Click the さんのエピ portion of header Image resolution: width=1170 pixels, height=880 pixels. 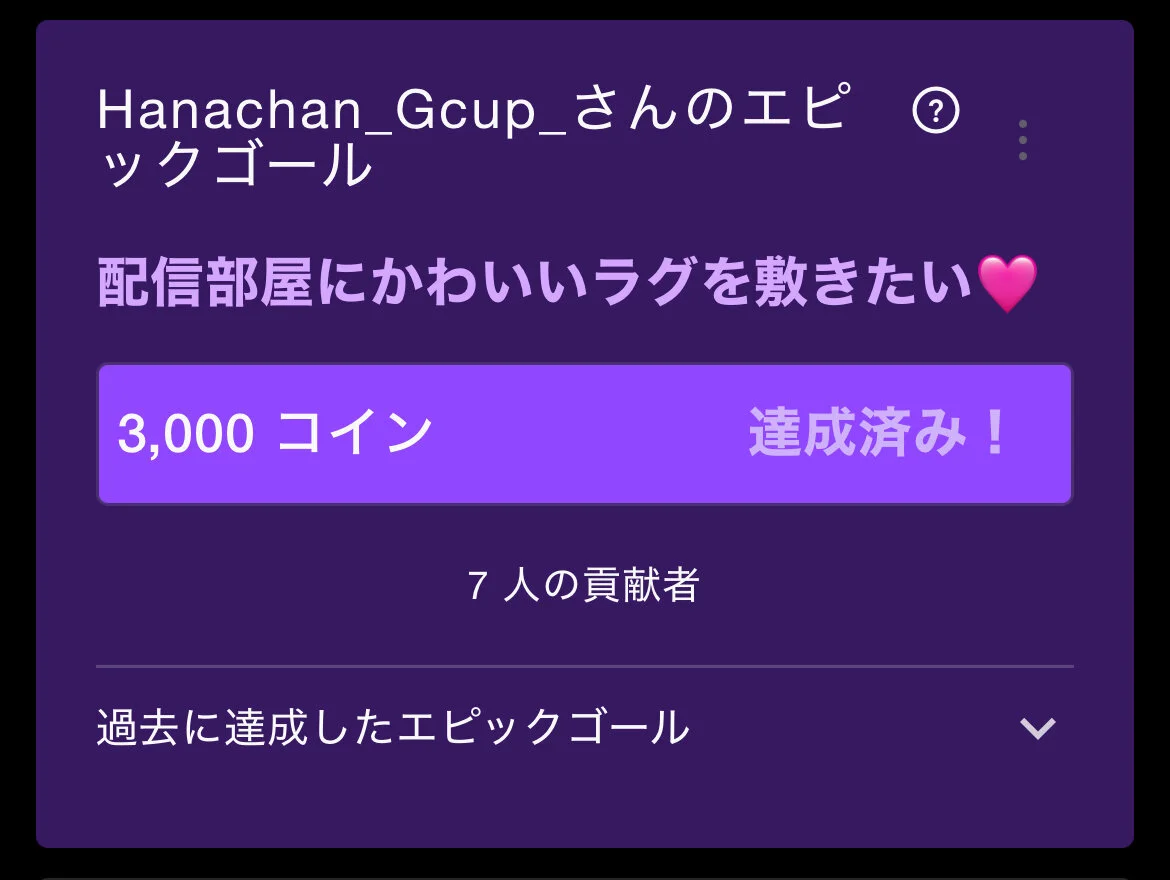point(712,109)
